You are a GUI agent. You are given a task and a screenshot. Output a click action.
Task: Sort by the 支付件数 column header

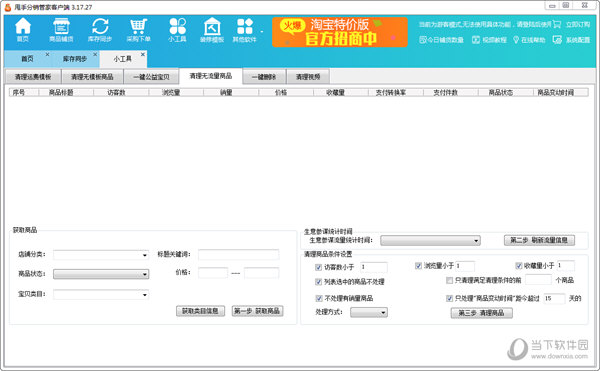450,92
